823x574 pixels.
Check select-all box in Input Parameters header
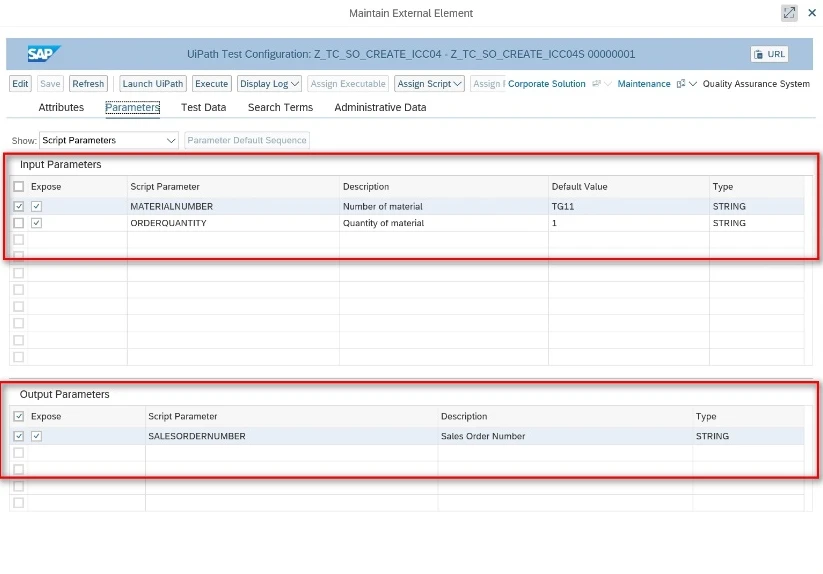click(x=18, y=186)
